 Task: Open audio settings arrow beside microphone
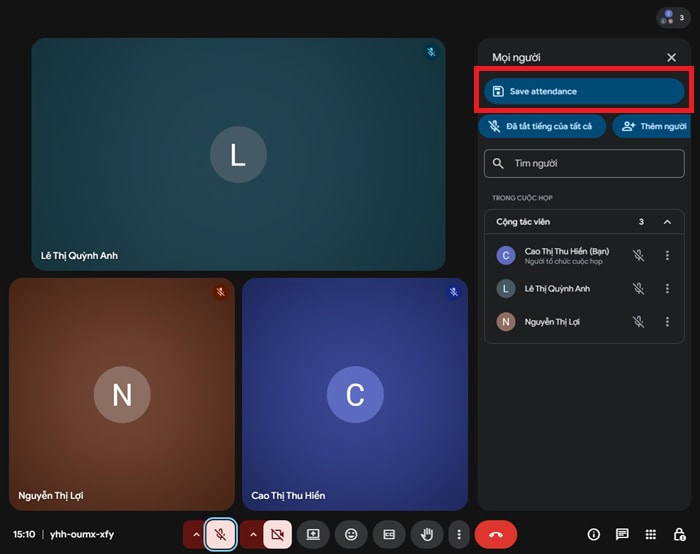pyautogui.click(x=196, y=534)
